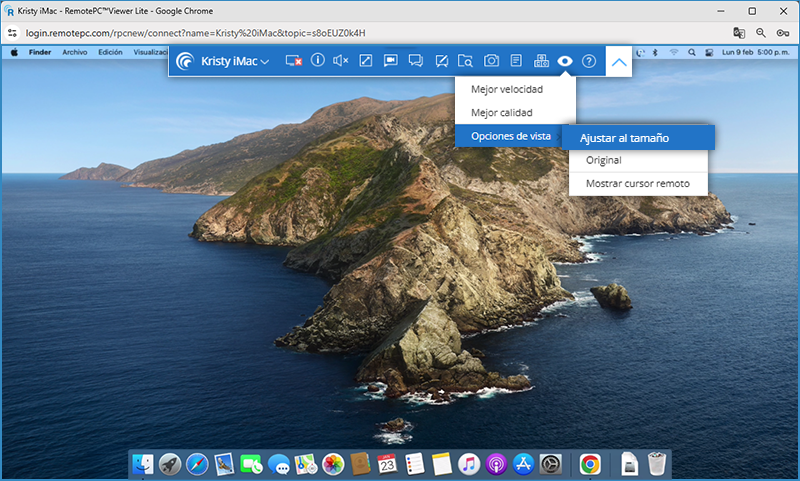Toggle Mostrar cursor remoto
The image size is (800, 481).
638,184
